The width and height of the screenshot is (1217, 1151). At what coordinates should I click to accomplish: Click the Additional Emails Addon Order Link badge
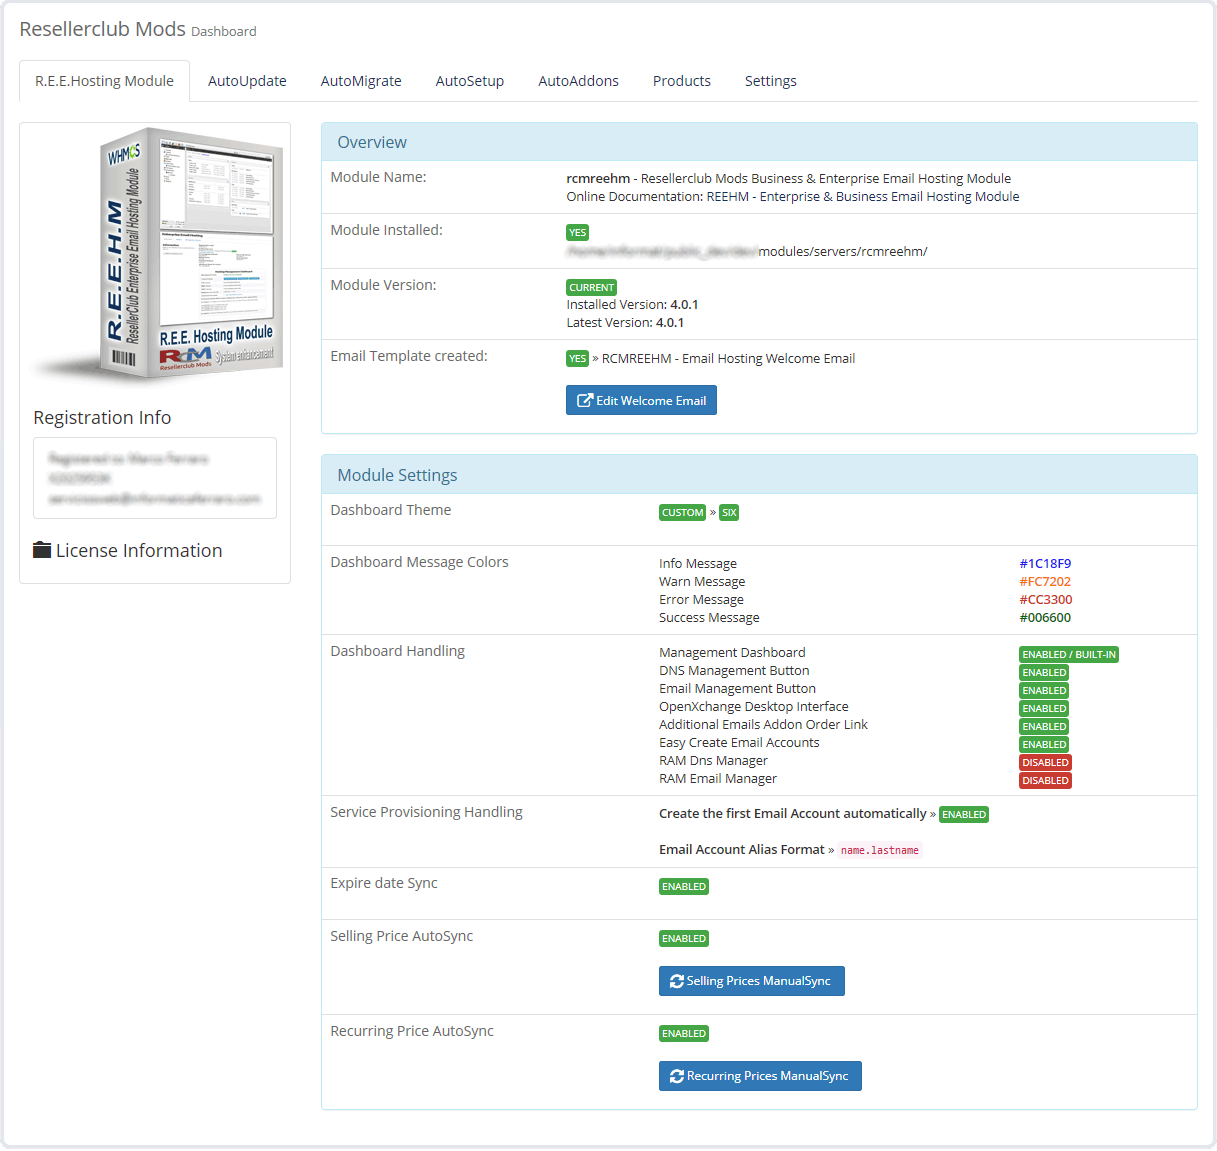1045,727
